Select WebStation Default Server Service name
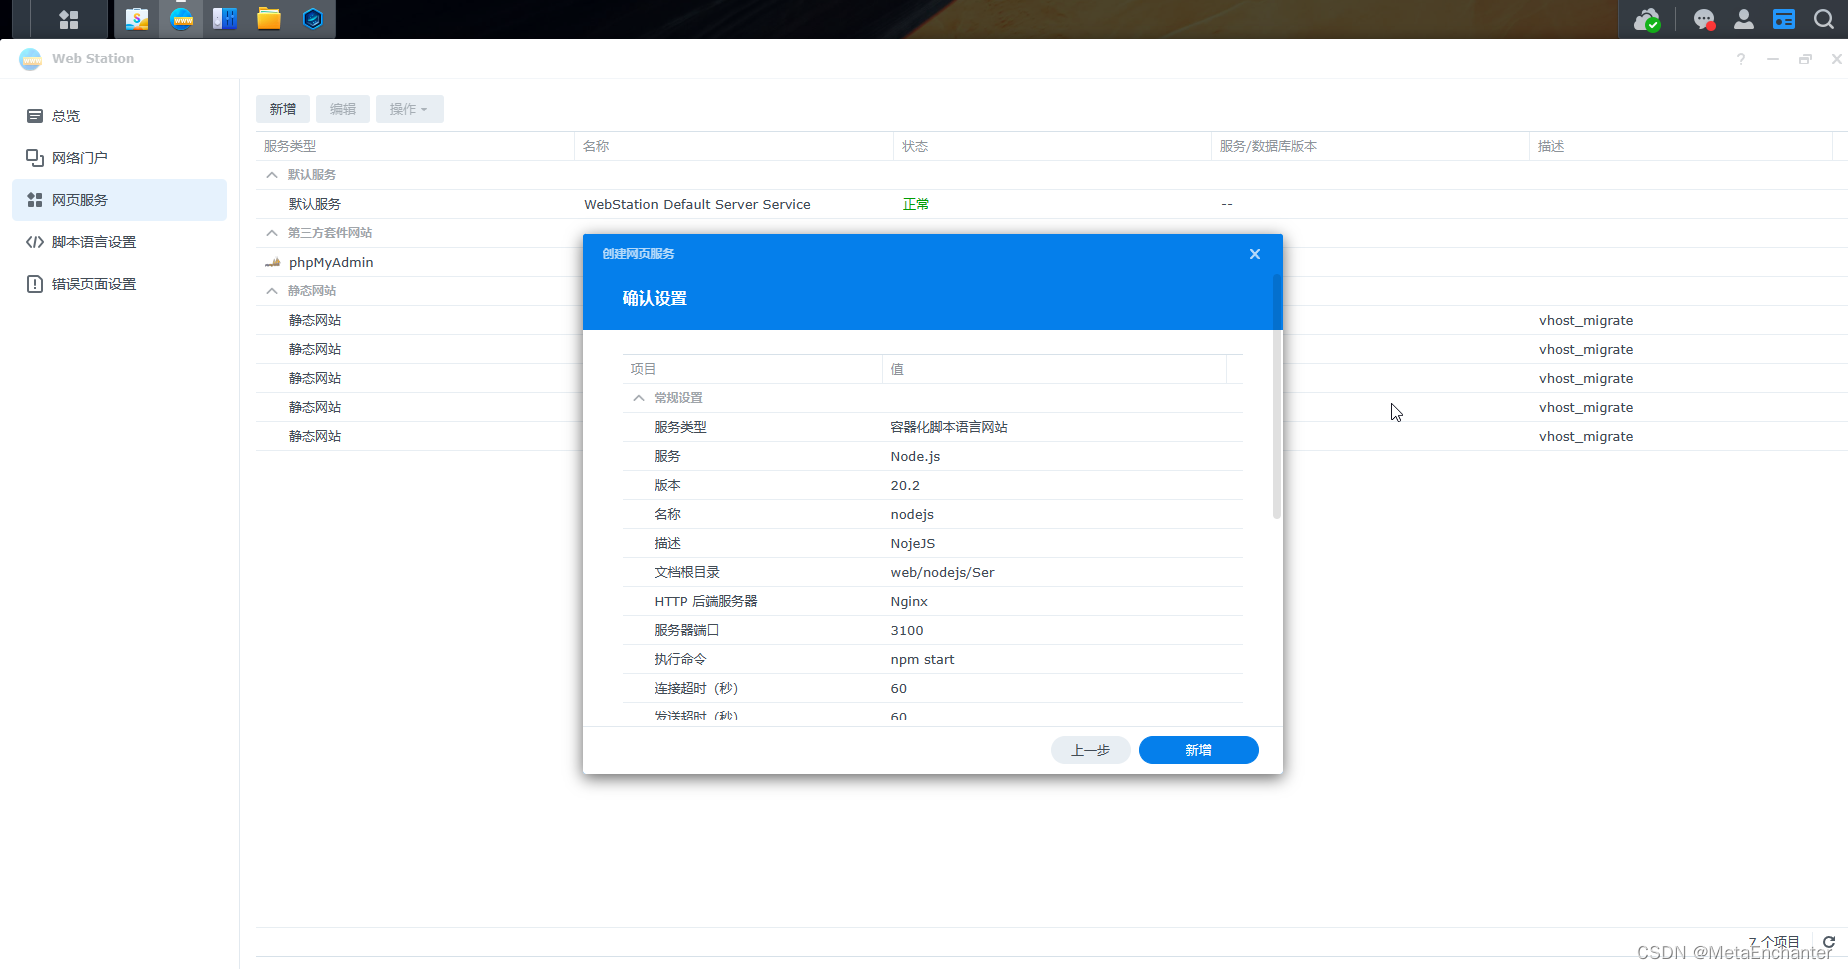1848x969 pixels. [697, 204]
